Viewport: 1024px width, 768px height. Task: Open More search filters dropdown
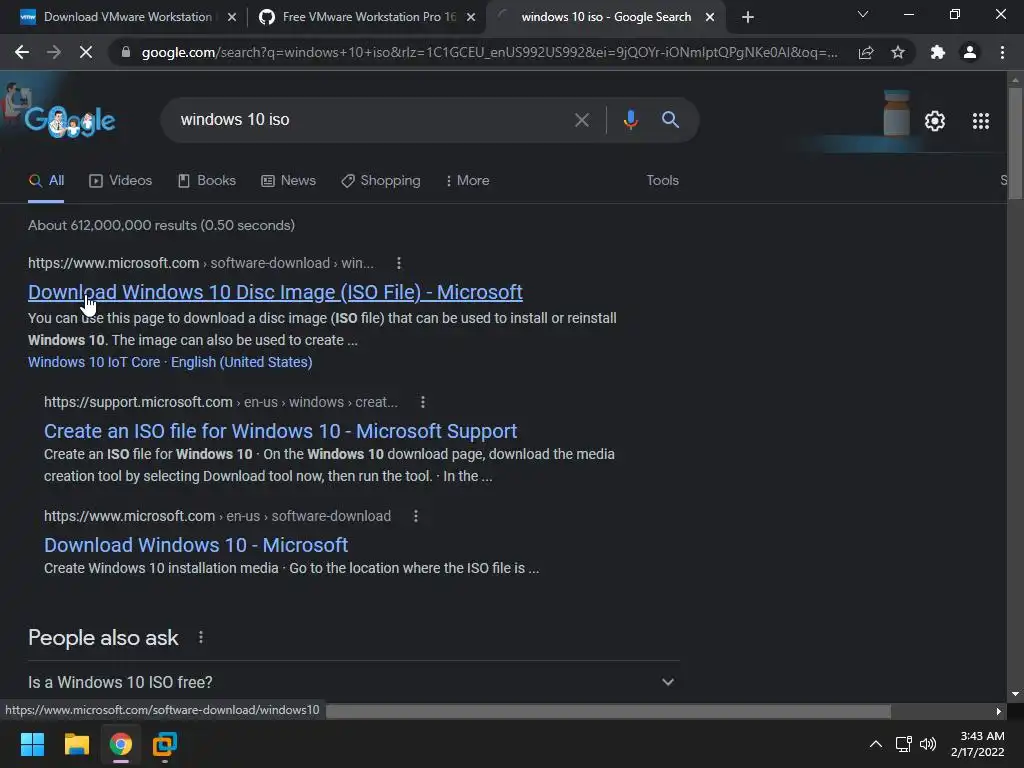[468, 181]
